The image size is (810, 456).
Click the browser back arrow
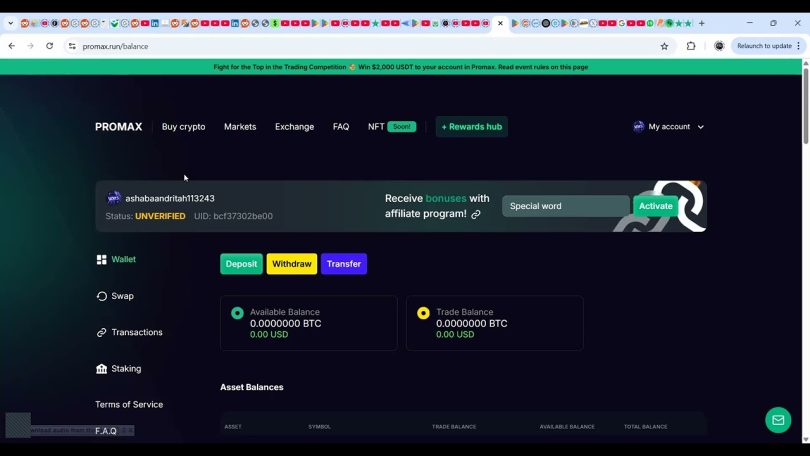[x=12, y=46]
